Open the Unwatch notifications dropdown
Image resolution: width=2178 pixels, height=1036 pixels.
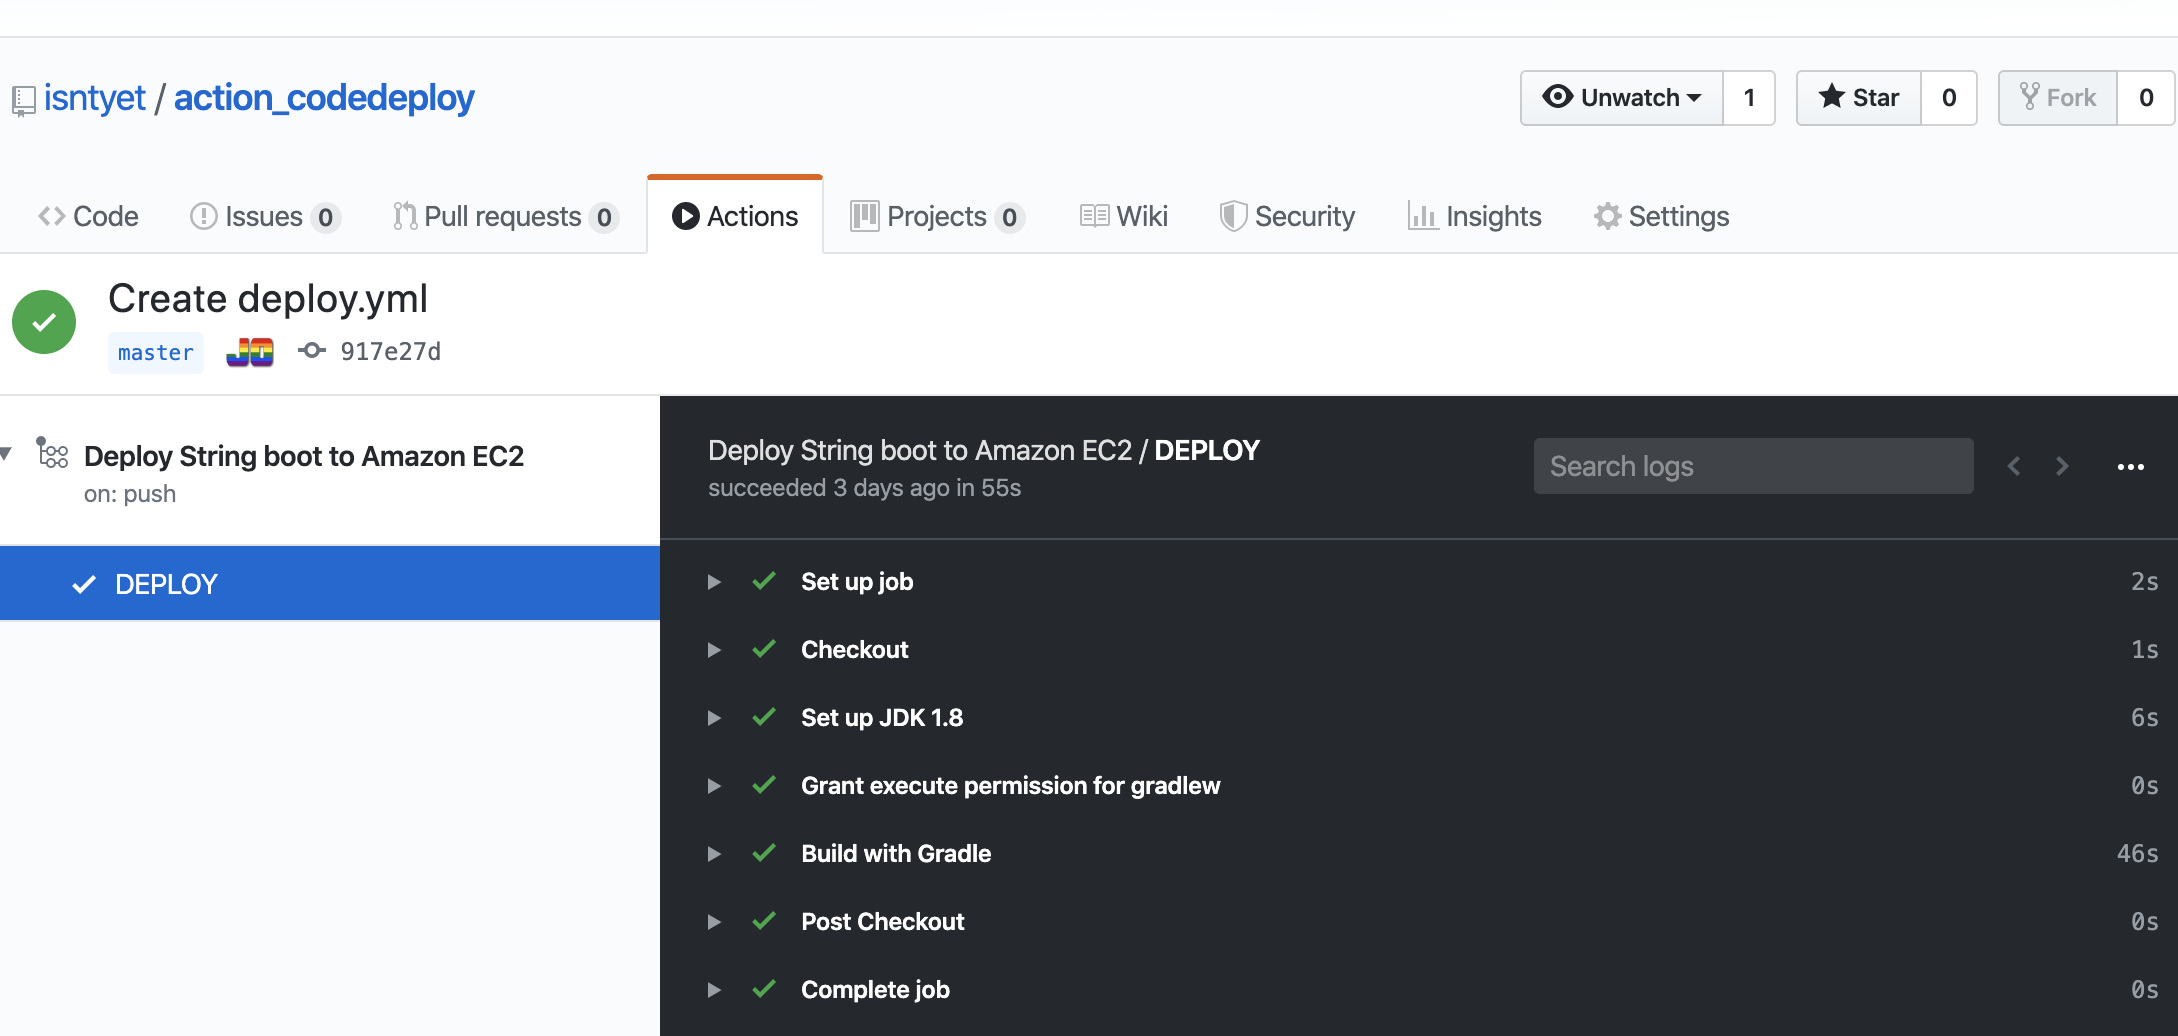(x=1622, y=98)
